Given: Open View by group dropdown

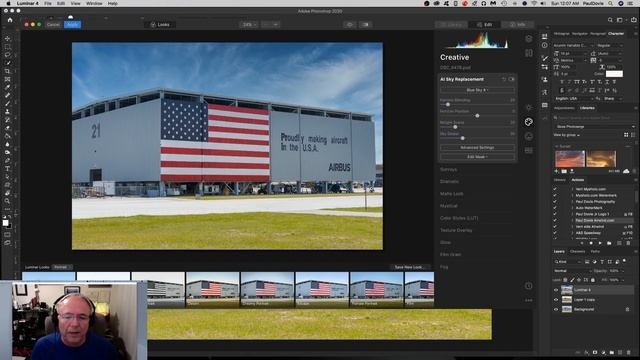Looking at the screenshot, I should tap(567, 135).
